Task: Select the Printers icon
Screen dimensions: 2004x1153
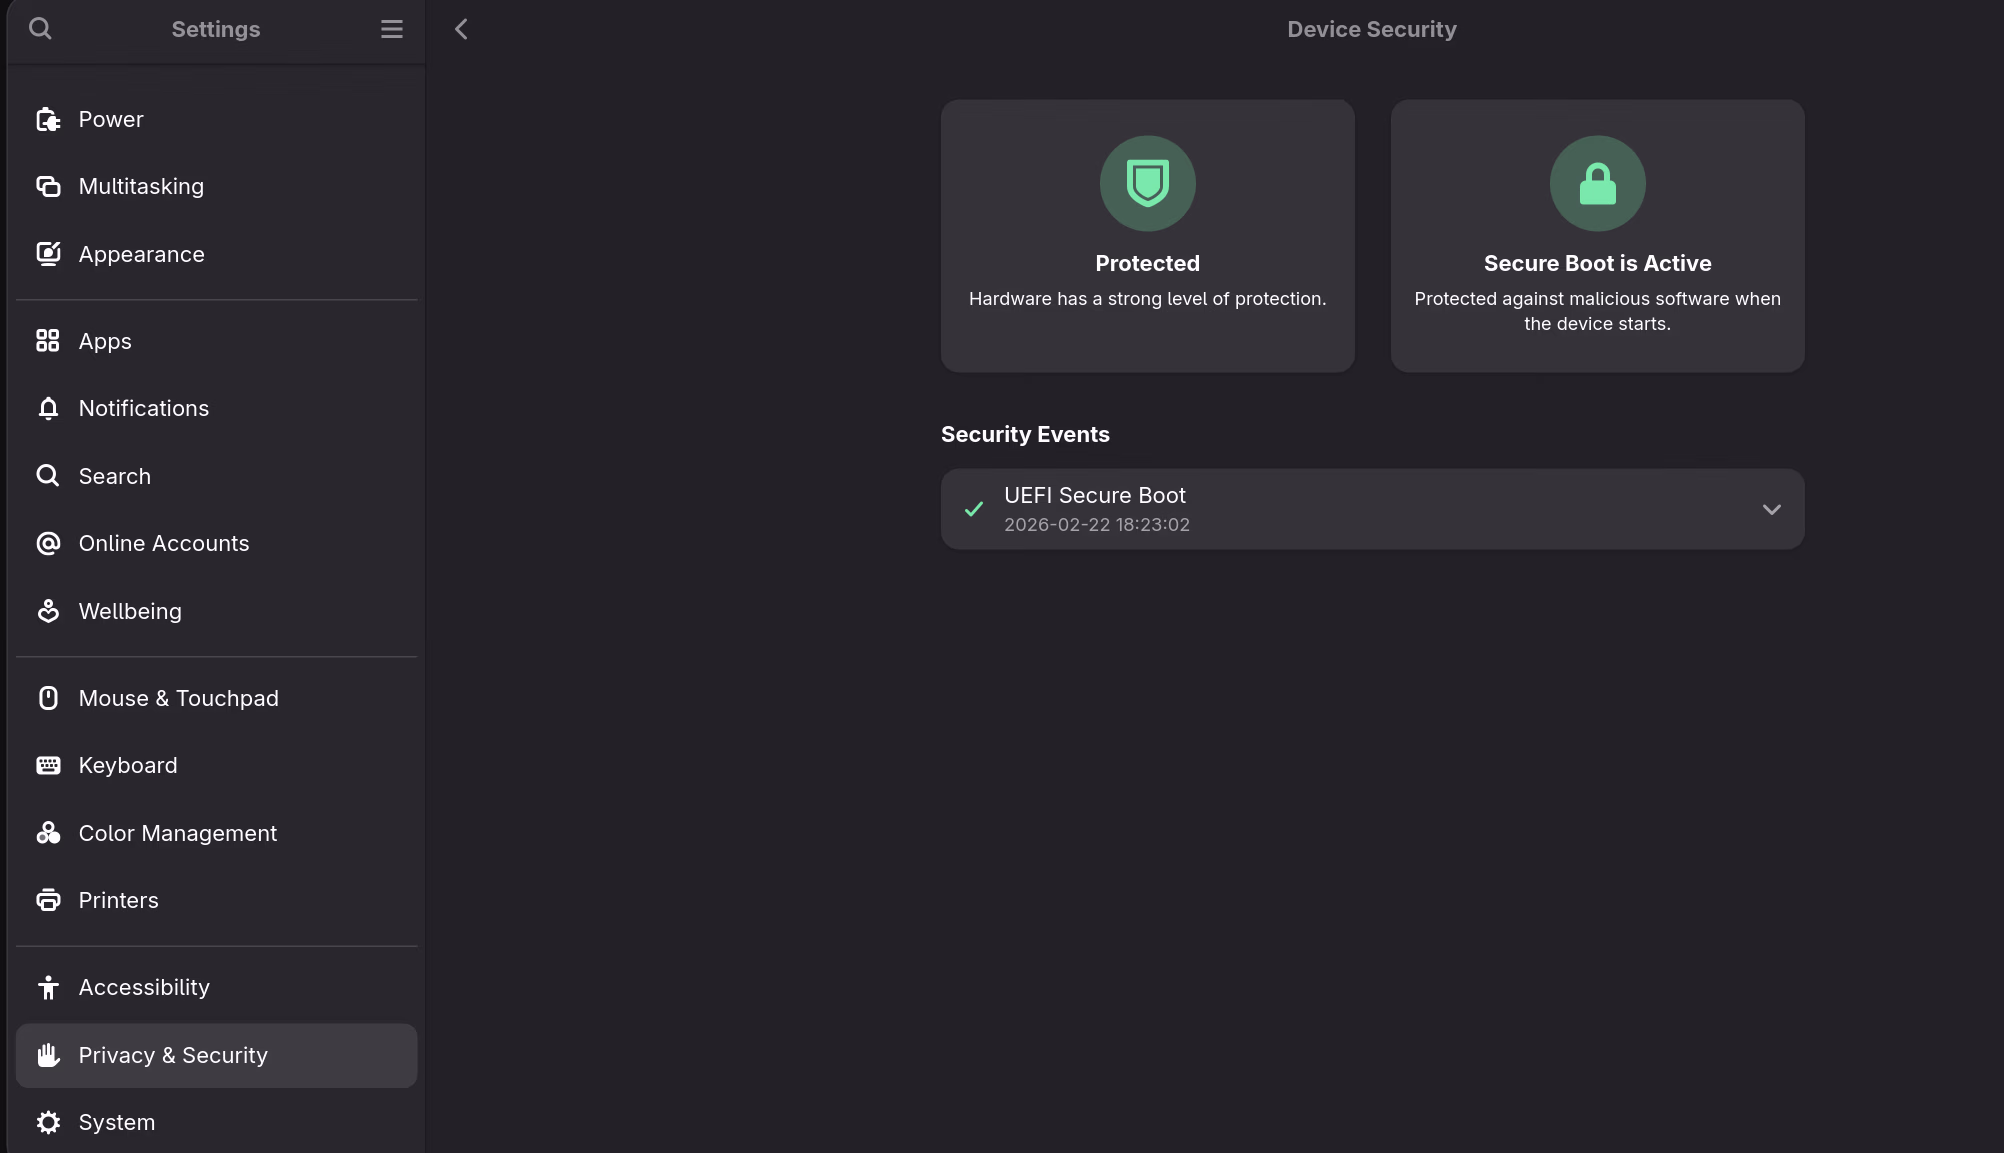Action: (x=48, y=899)
